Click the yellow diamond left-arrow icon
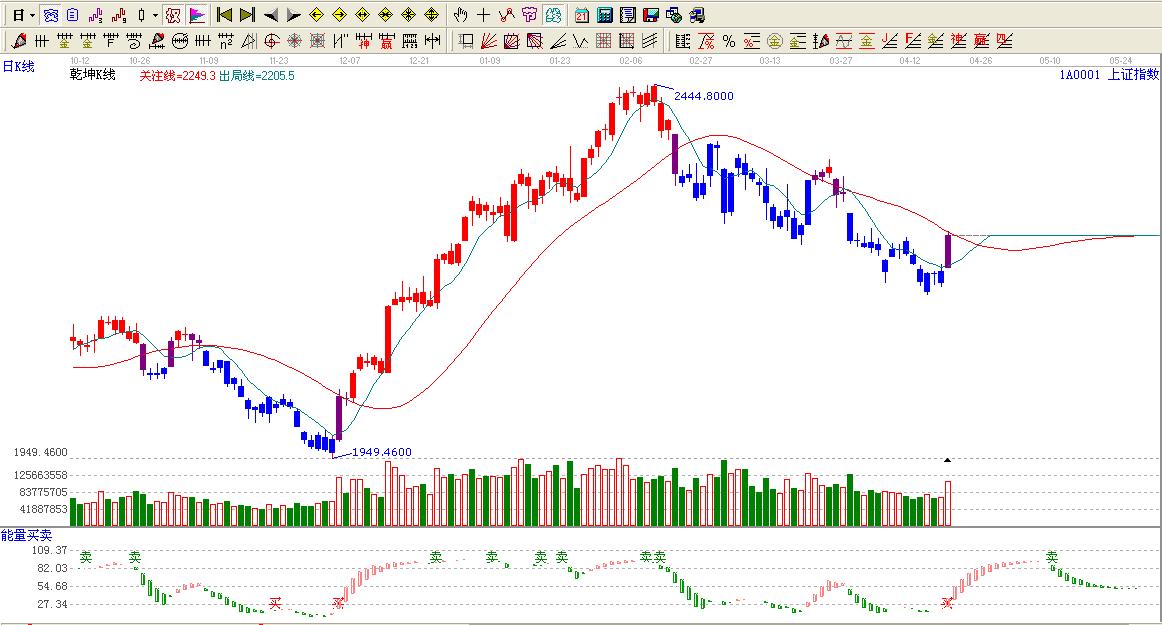 tap(316, 15)
